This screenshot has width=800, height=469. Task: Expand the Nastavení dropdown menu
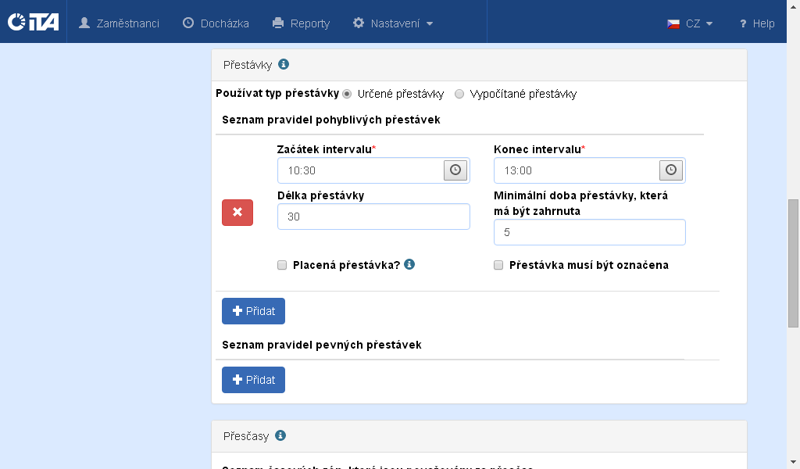point(393,23)
